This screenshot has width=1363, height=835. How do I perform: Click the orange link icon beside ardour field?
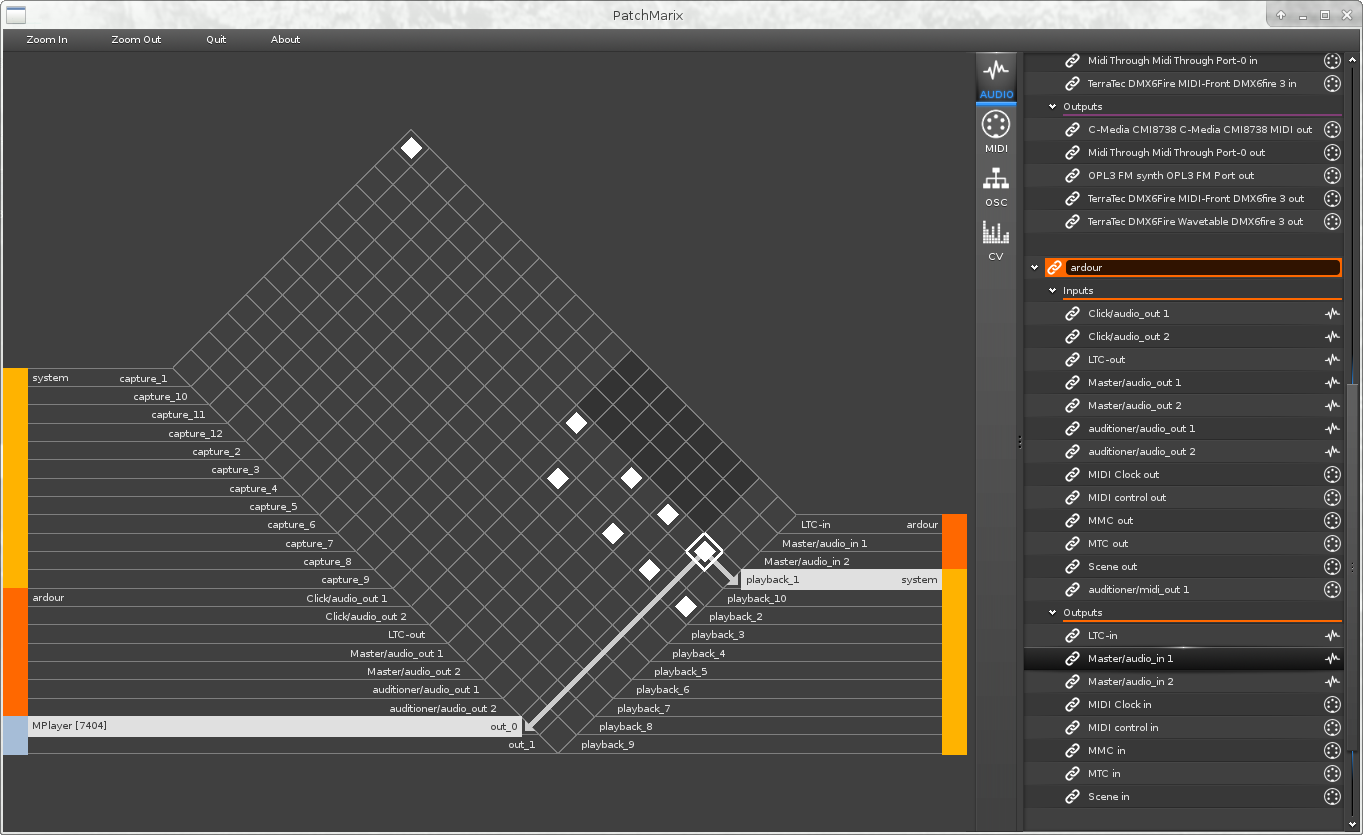(1054, 268)
